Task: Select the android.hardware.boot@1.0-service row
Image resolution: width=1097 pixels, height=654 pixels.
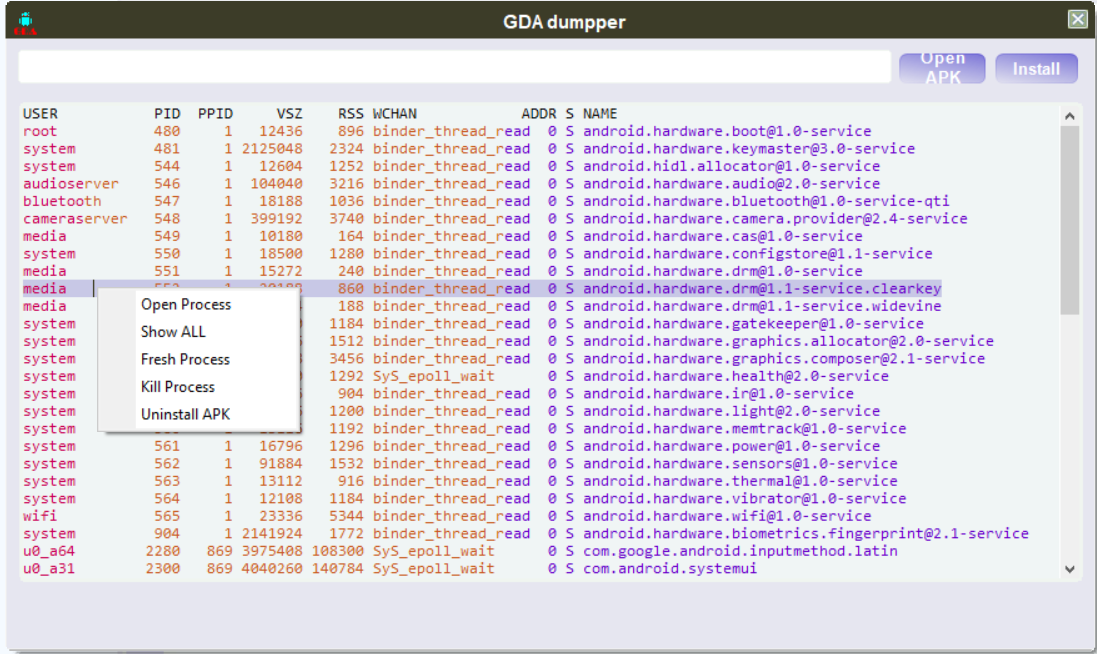Action: coord(540,131)
